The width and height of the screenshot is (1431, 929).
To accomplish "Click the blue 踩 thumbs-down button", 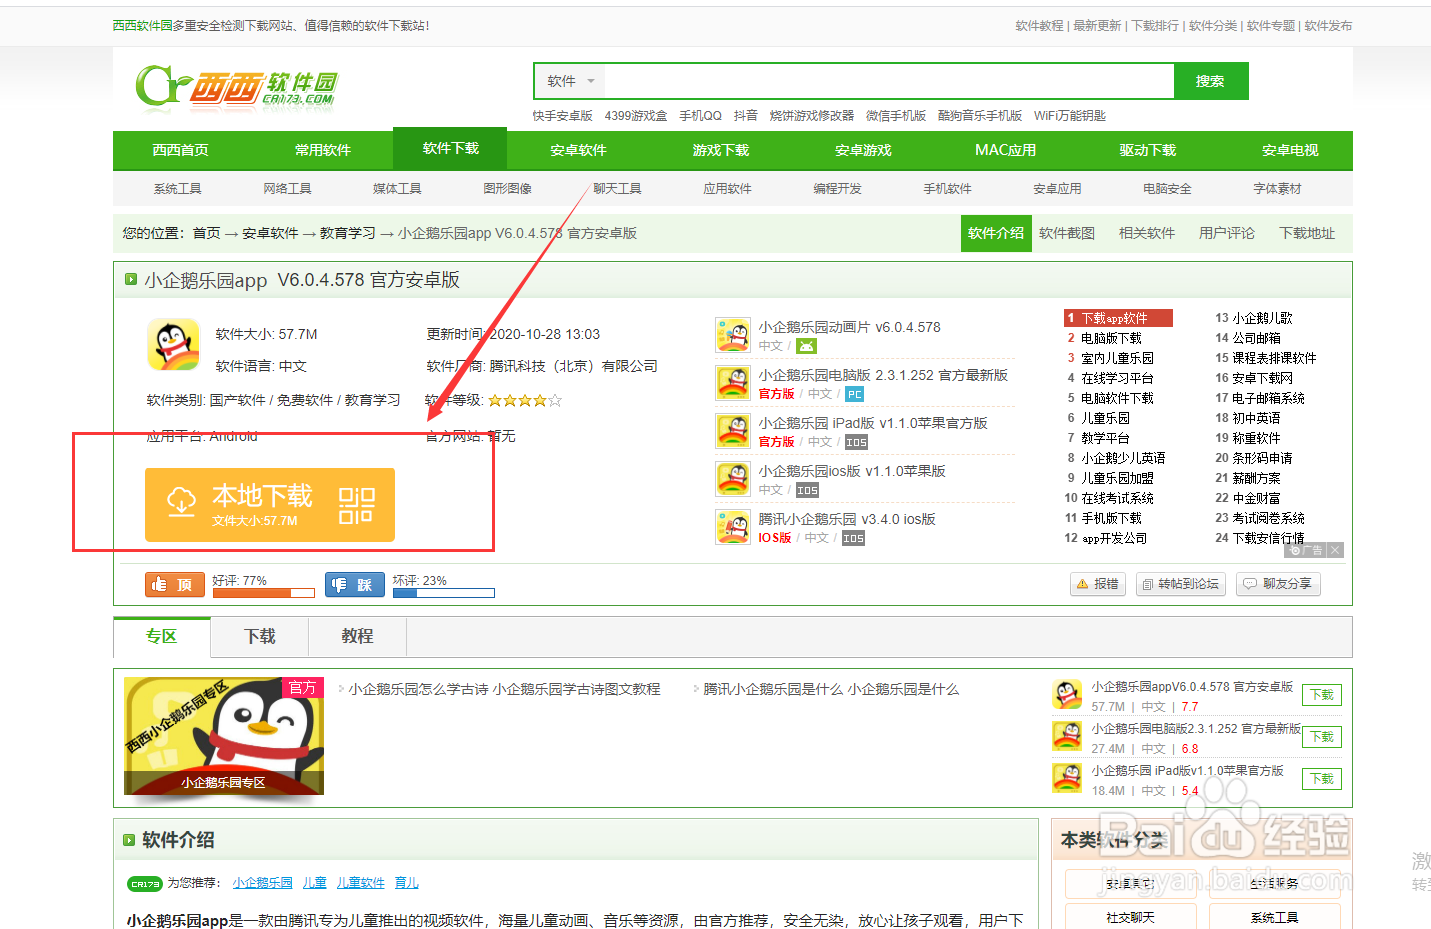I will (355, 584).
